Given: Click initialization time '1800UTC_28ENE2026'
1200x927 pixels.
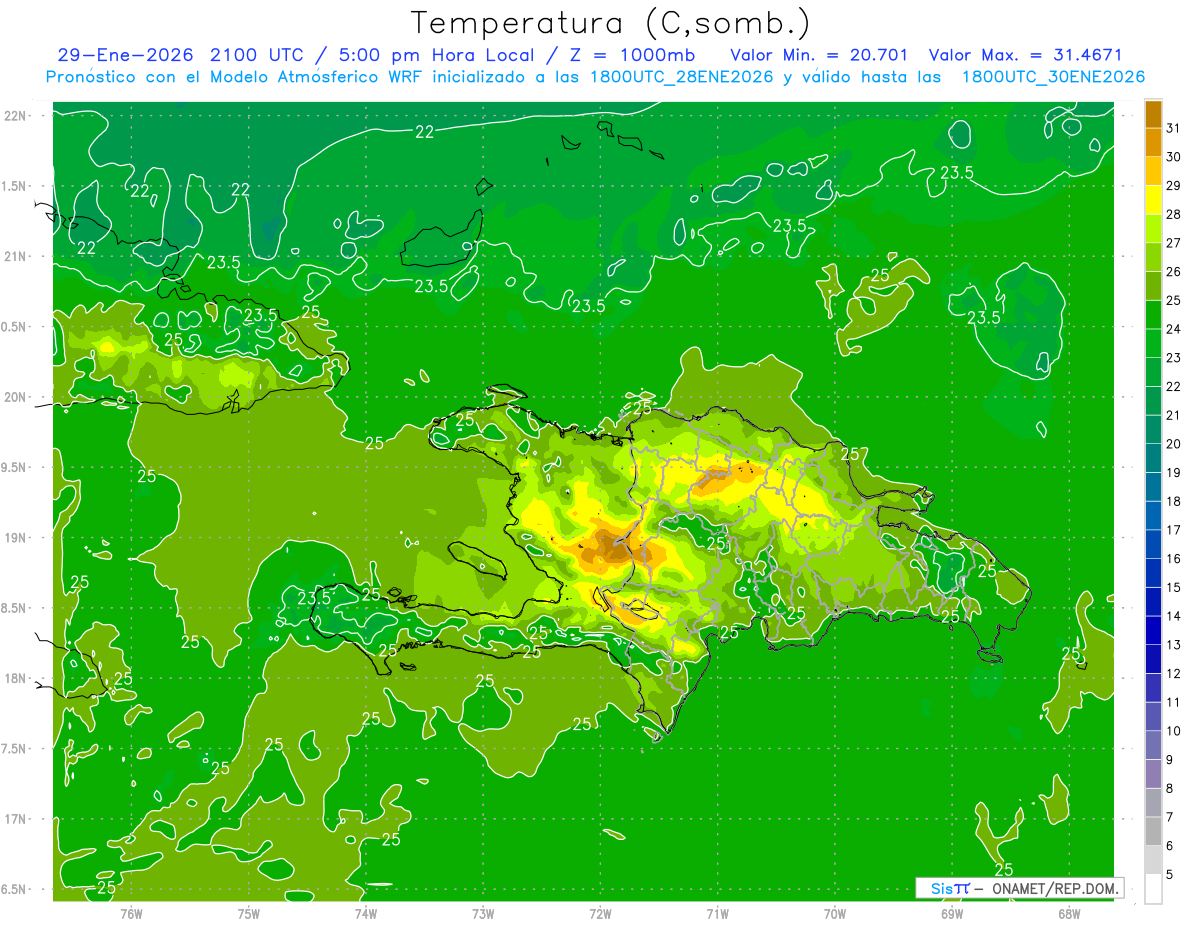Looking at the screenshot, I should click(682, 77).
